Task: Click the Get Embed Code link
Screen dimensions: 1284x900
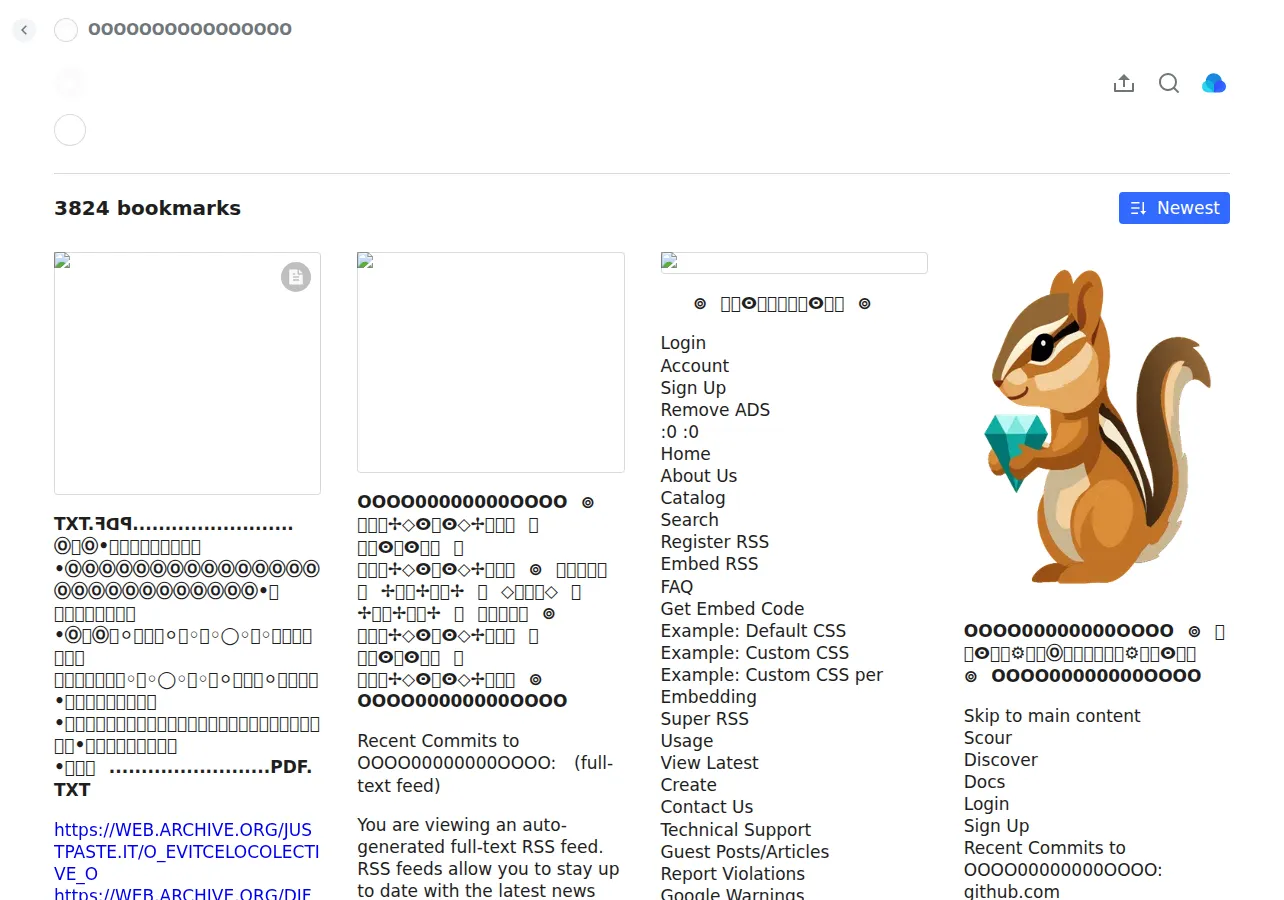Action: click(732, 609)
